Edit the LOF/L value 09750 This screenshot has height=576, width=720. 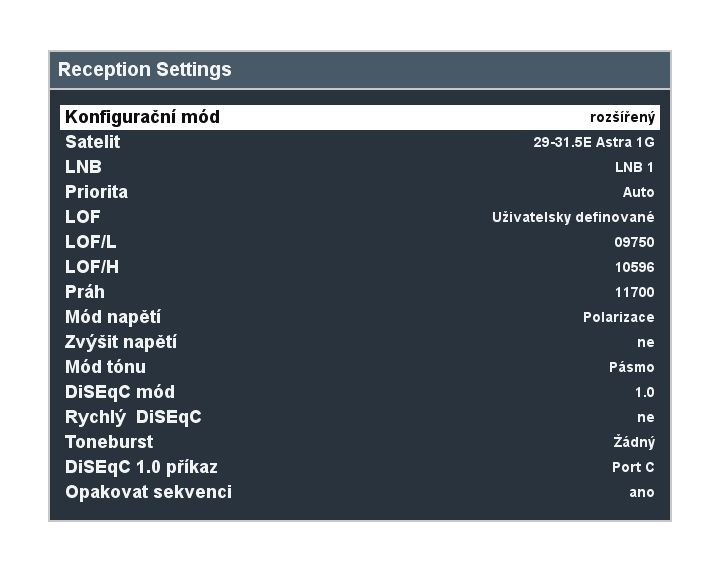pos(634,242)
